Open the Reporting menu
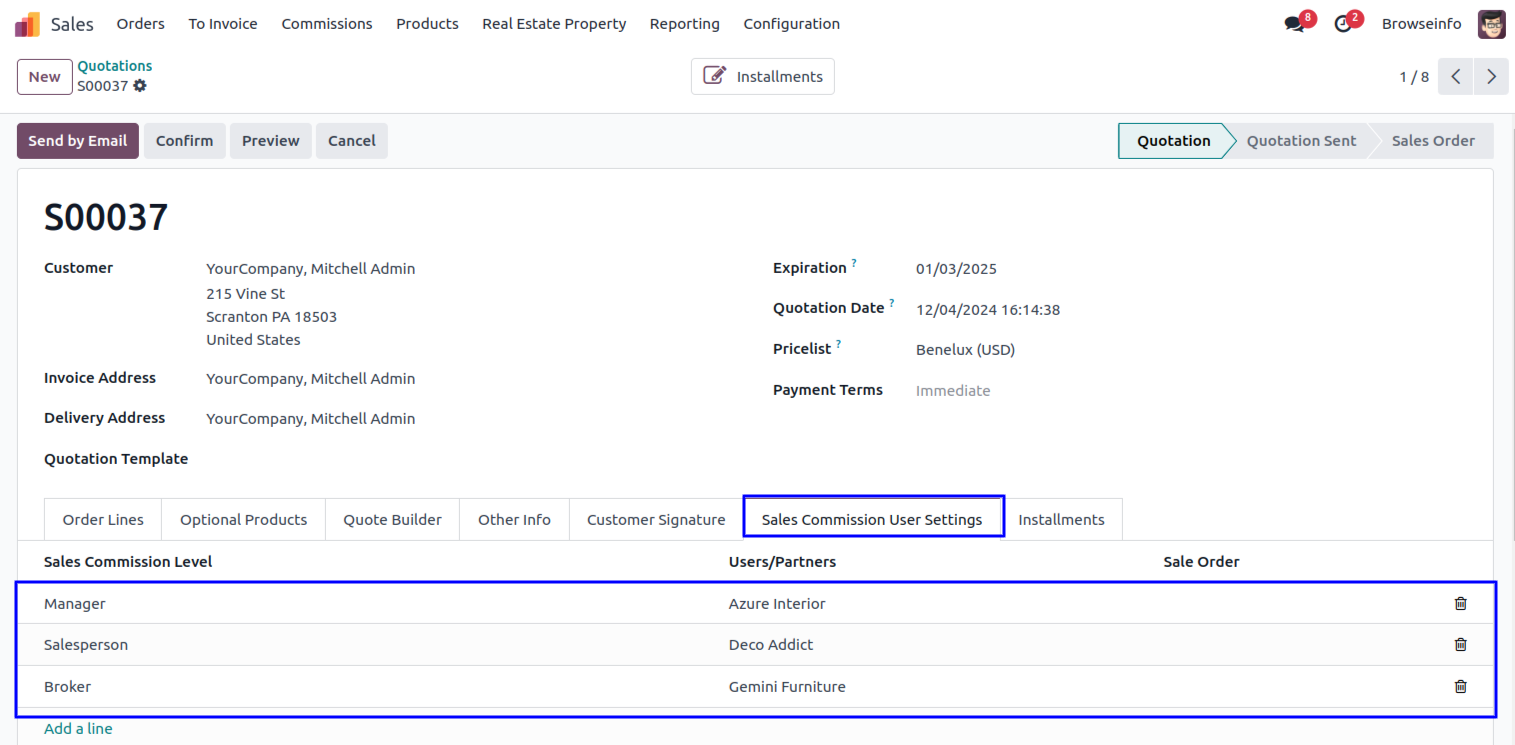Image resolution: width=1515 pixels, height=745 pixels. pyautogui.click(x=684, y=24)
